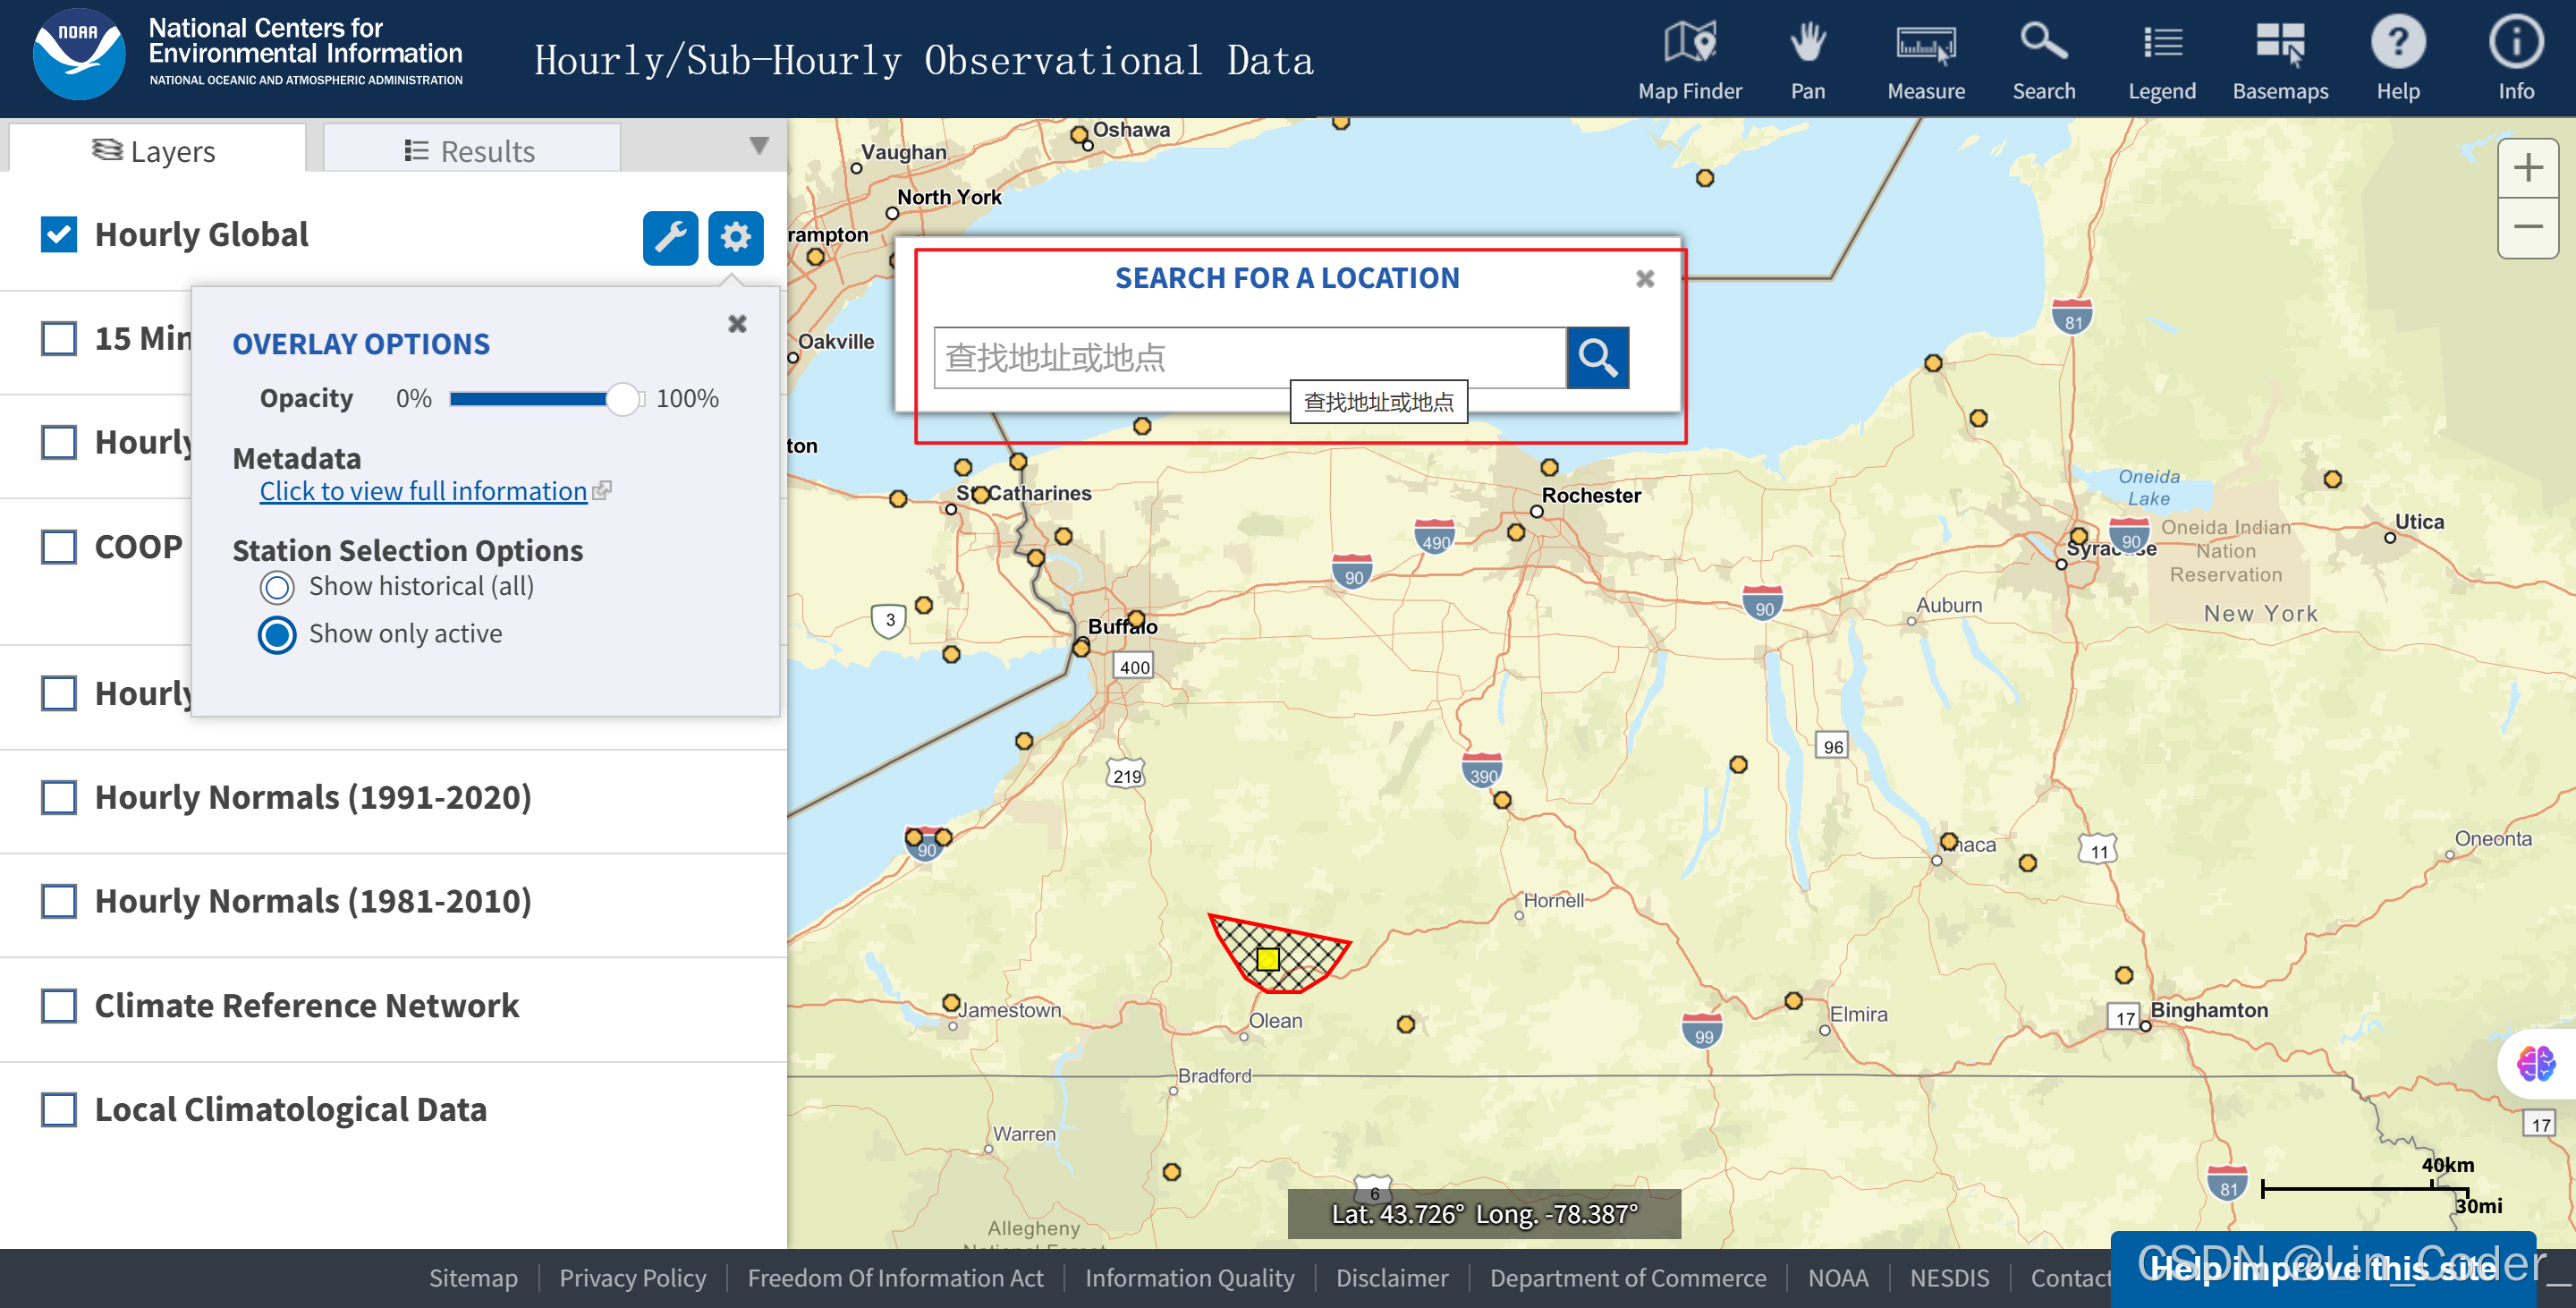2576x1308 pixels.
Task: Open the Click to view full information link
Action: 423,491
